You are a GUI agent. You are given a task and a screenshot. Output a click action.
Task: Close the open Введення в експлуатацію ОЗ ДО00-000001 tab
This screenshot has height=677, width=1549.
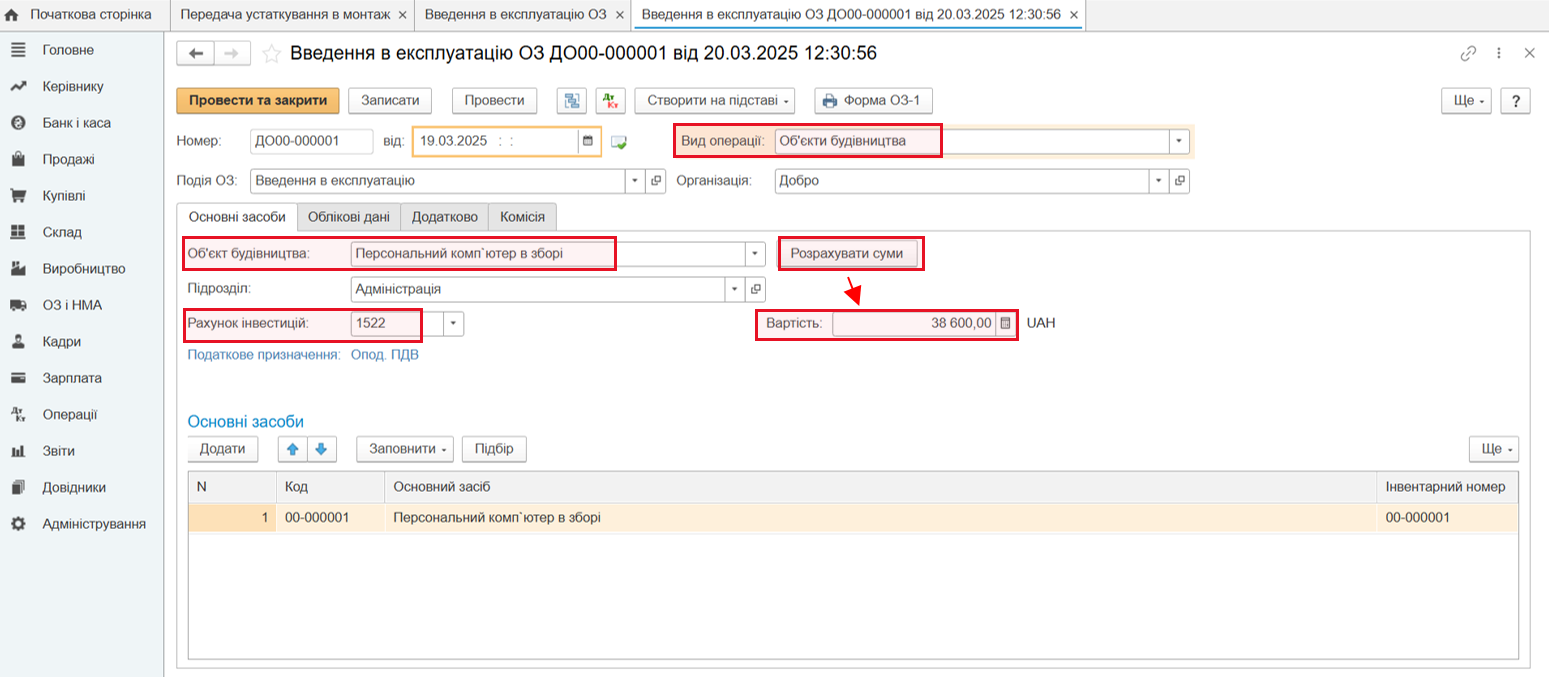(1073, 15)
